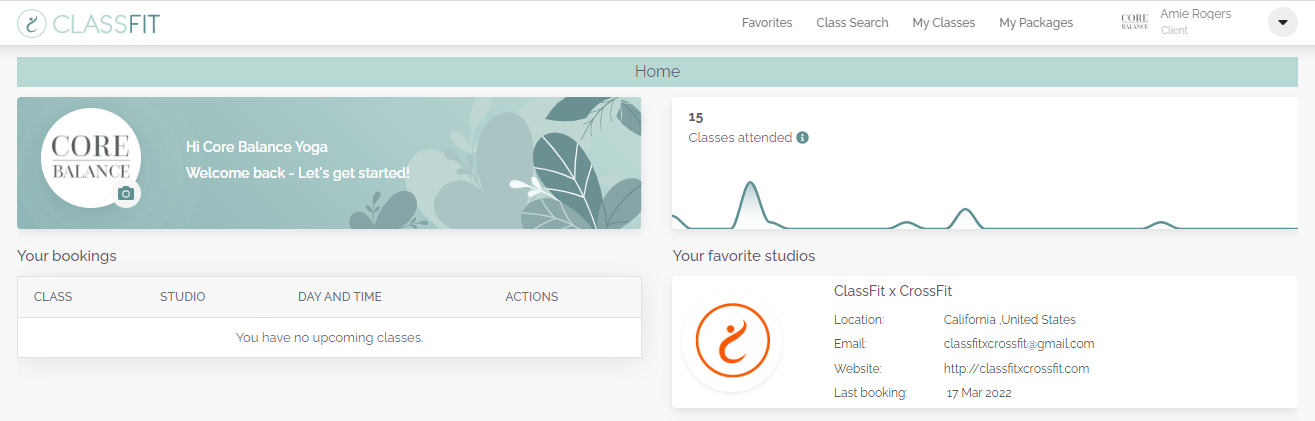Click the ClassFit logo icon

pyautogui.click(x=33, y=23)
